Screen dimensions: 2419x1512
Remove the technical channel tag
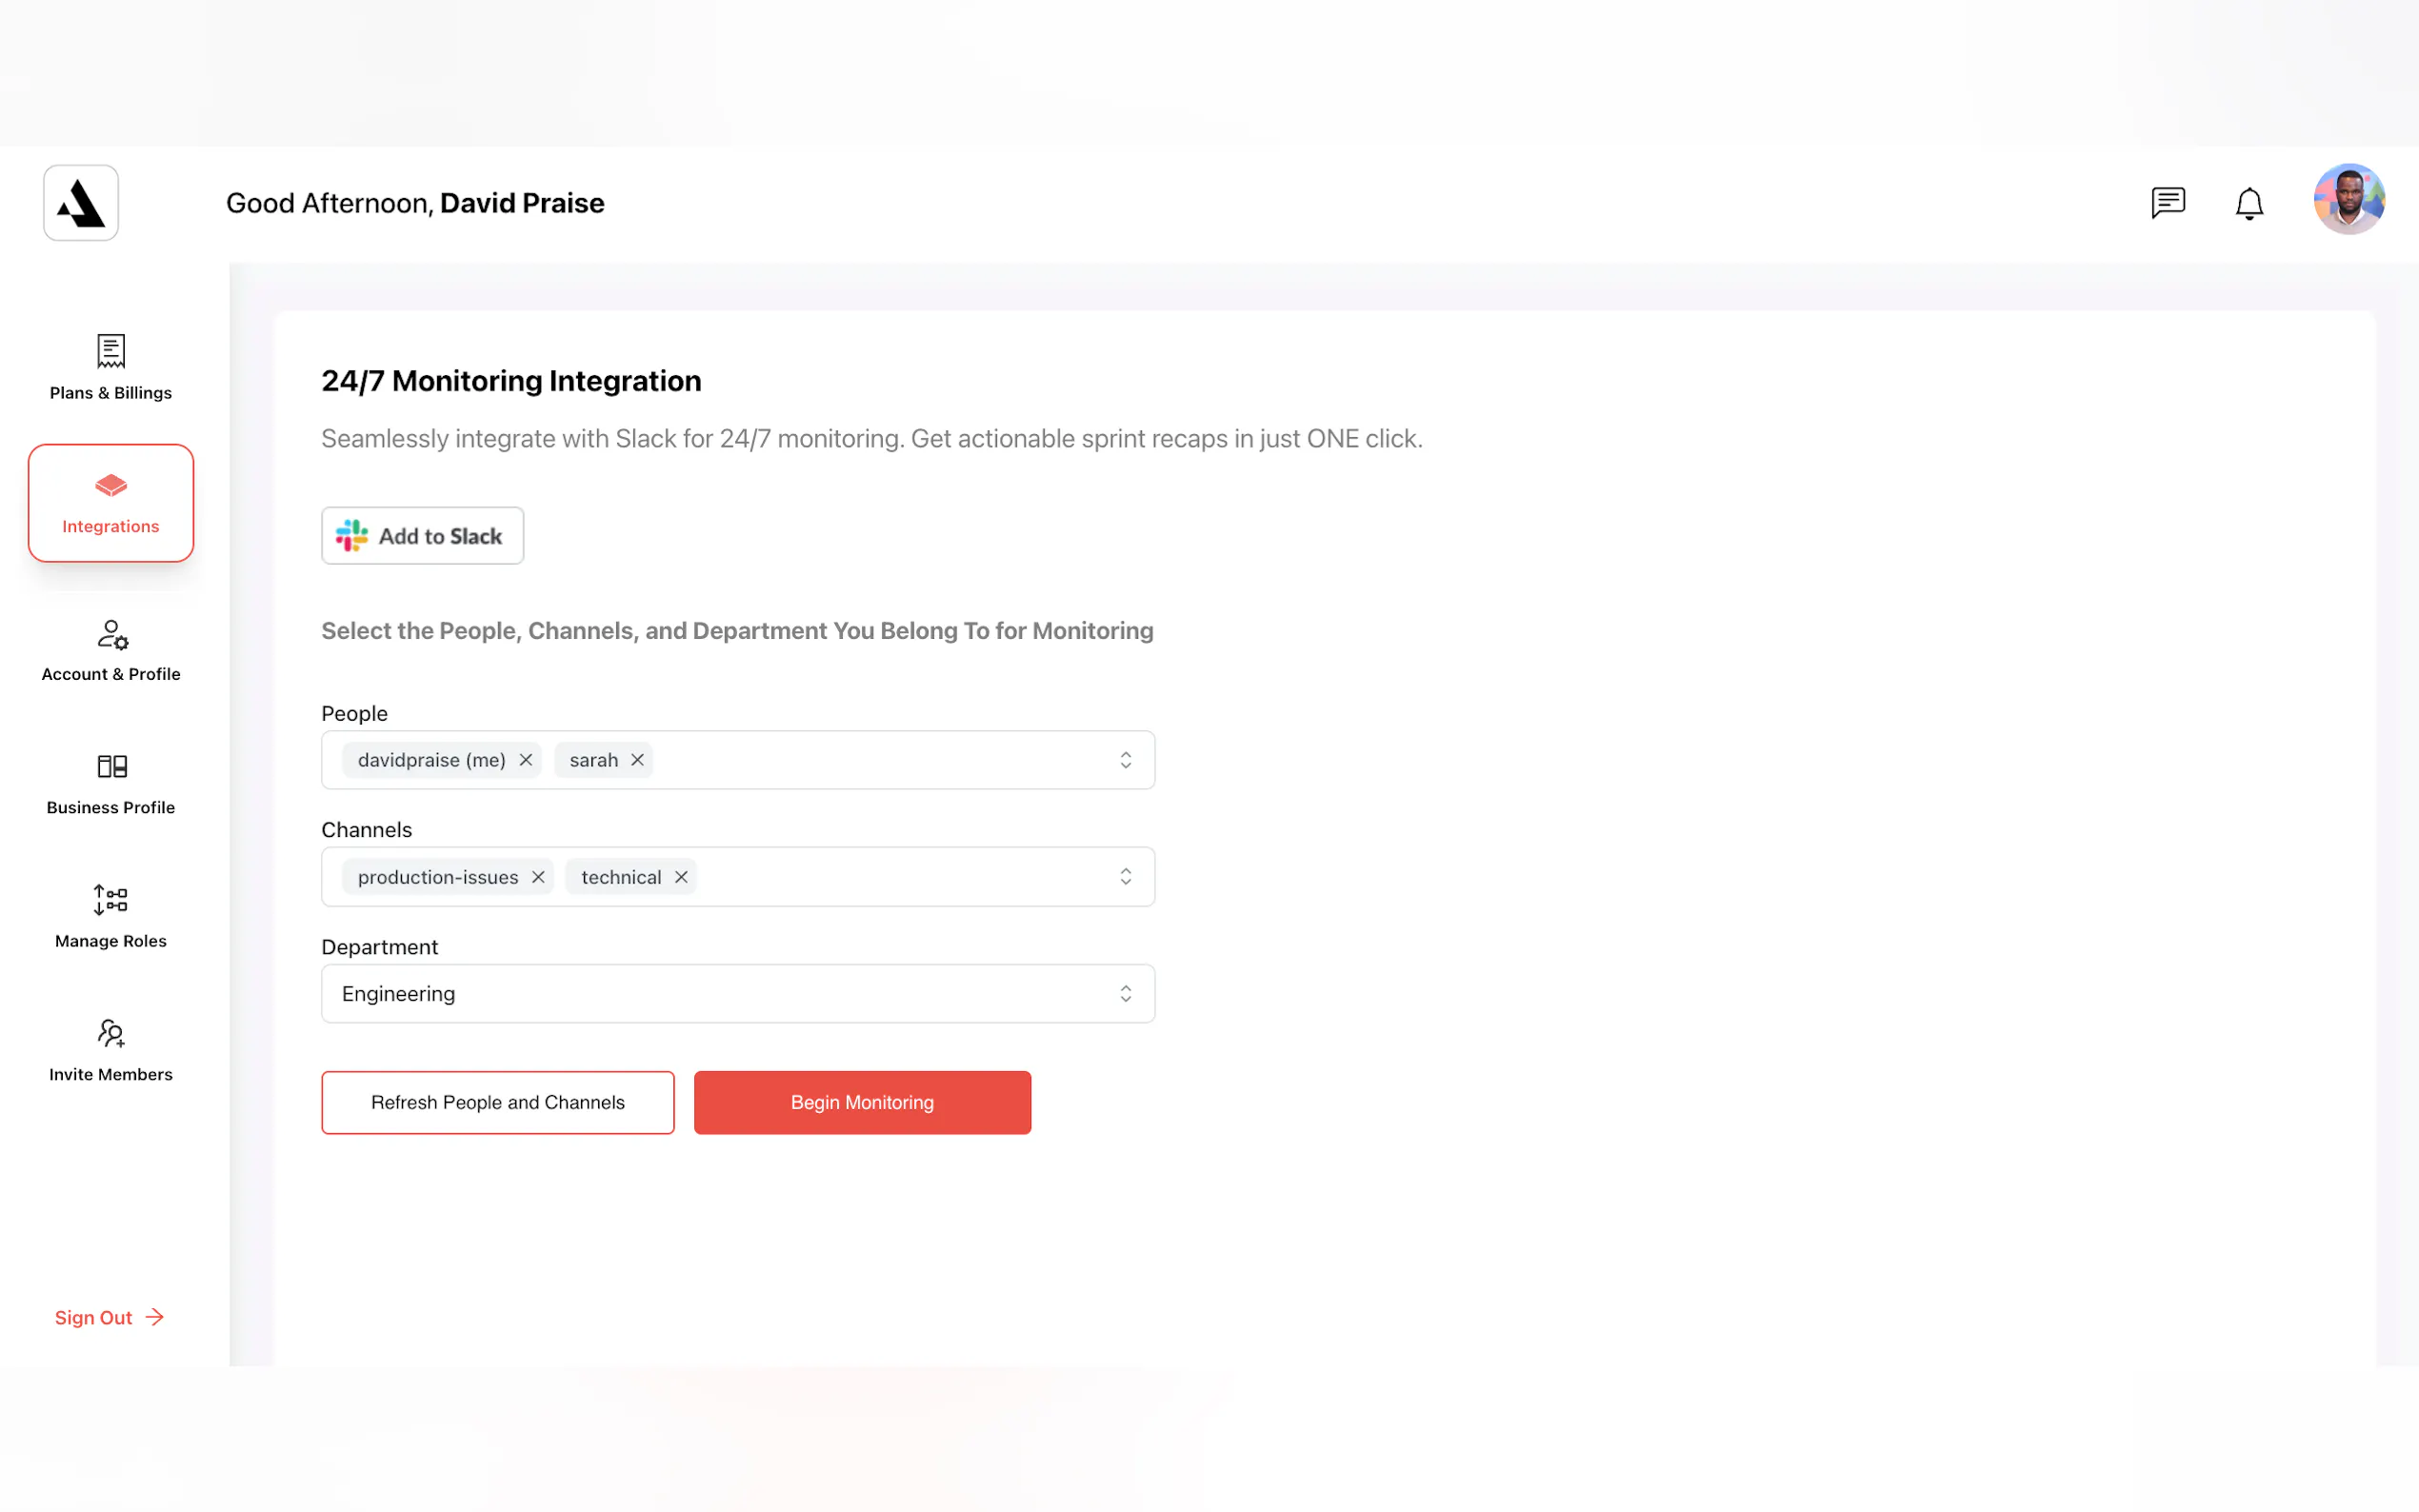(681, 877)
